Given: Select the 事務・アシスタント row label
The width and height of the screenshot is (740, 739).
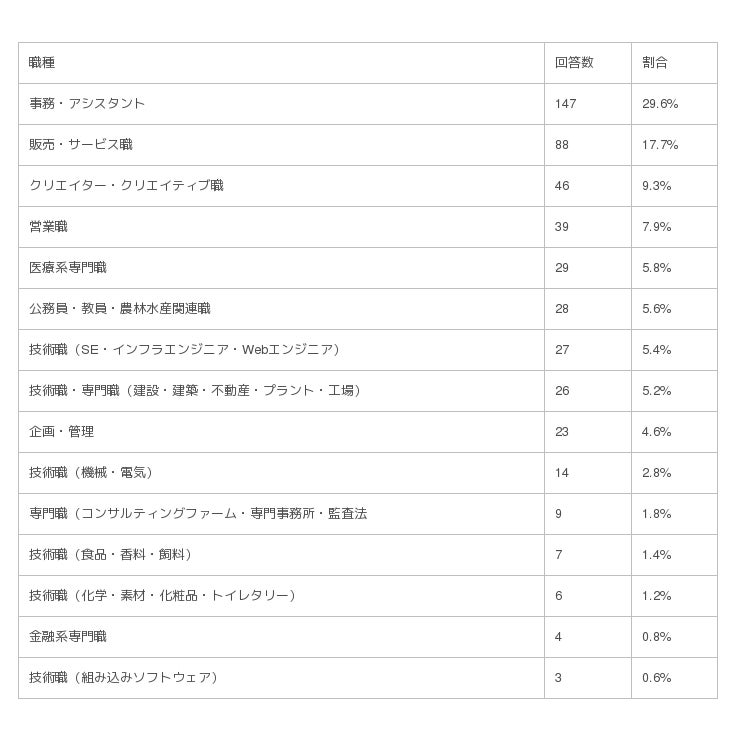Looking at the screenshot, I should [87, 104].
